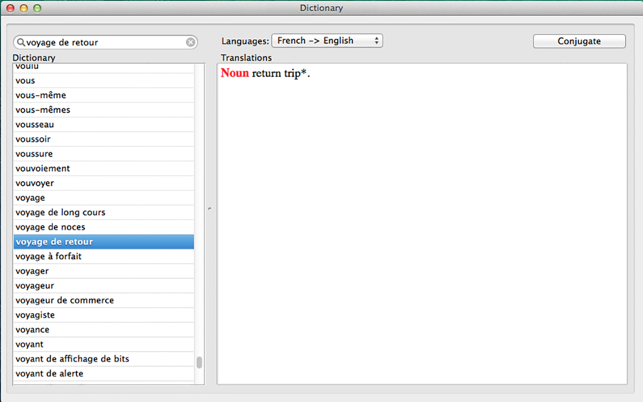Viewport: 643px width, 402px height.
Task: Select the verb 'voyager' in the list
Action: pyautogui.click(x=104, y=271)
